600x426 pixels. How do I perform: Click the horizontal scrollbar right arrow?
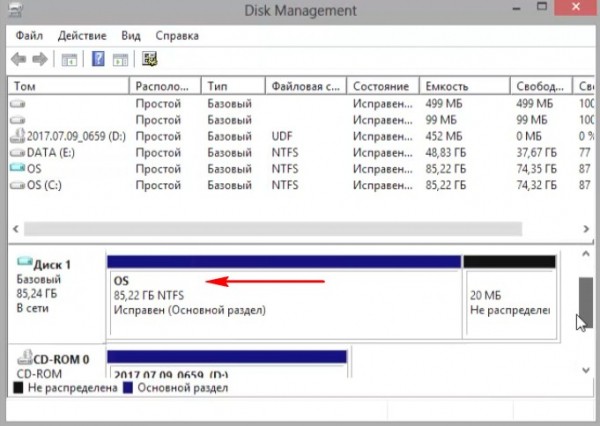(x=586, y=229)
